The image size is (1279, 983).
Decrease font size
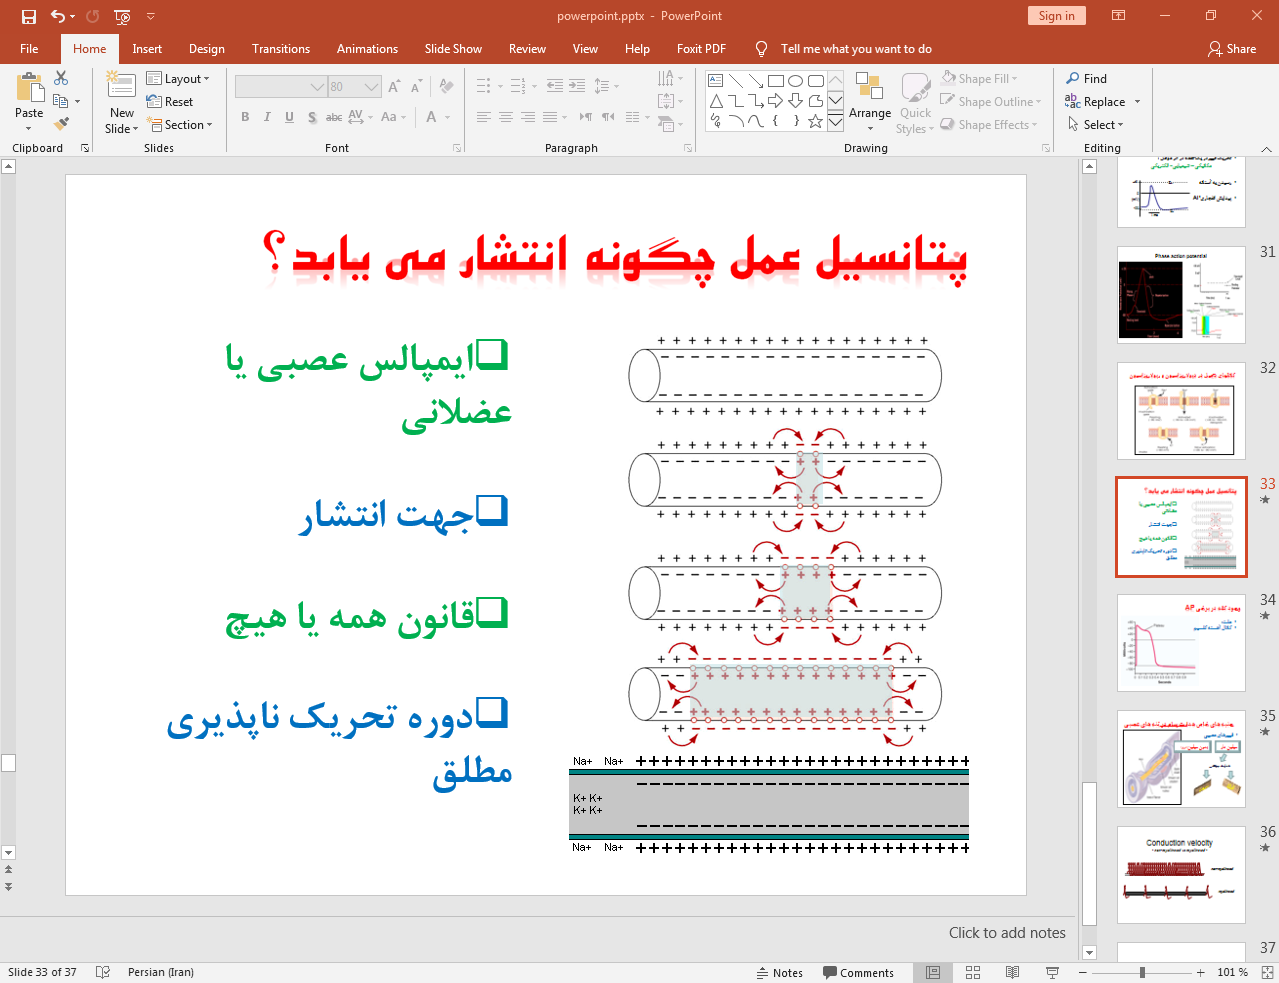[416, 87]
